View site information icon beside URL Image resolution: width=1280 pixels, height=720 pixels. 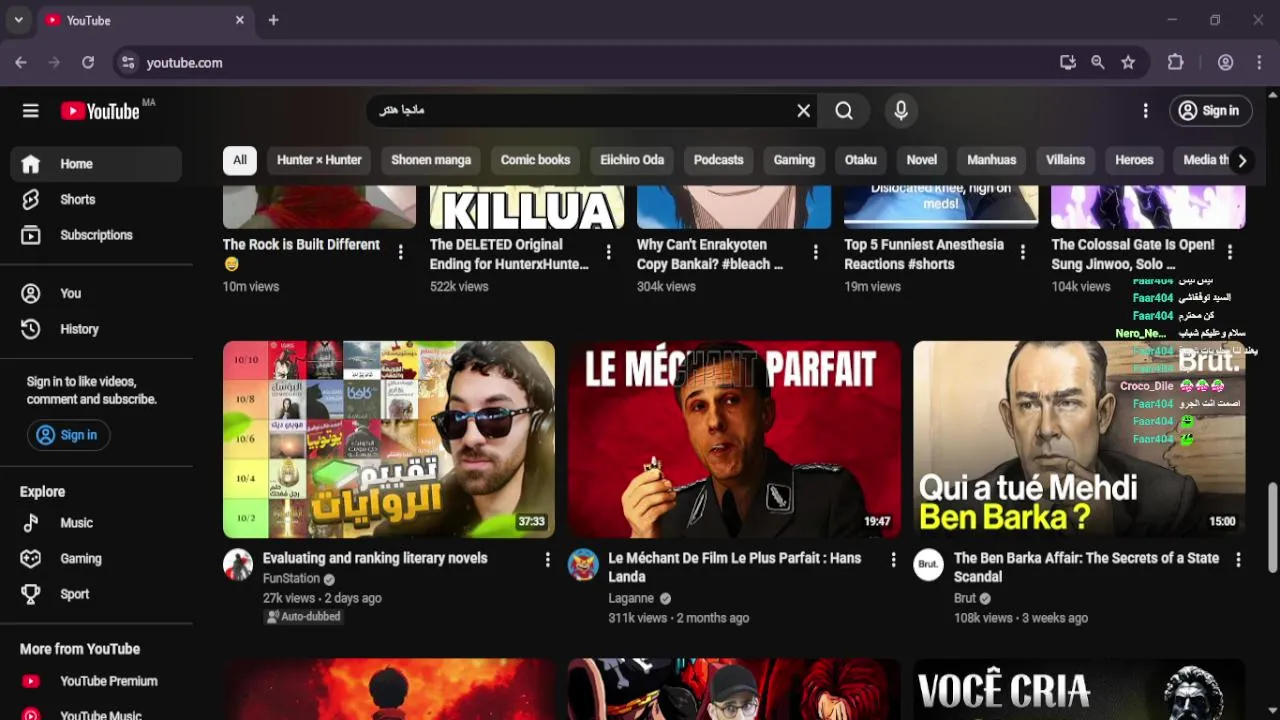click(127, 62)
